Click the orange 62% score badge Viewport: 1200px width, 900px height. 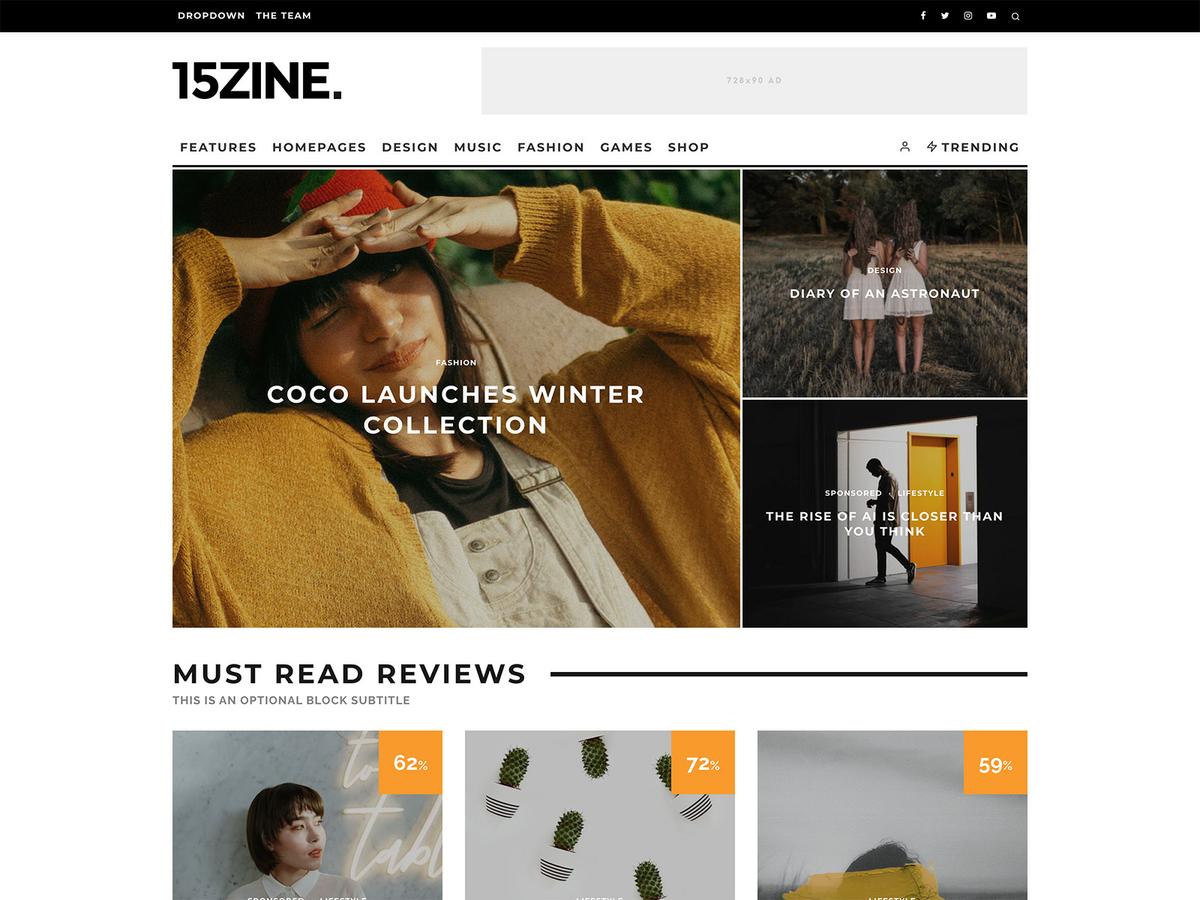(410, 763)
